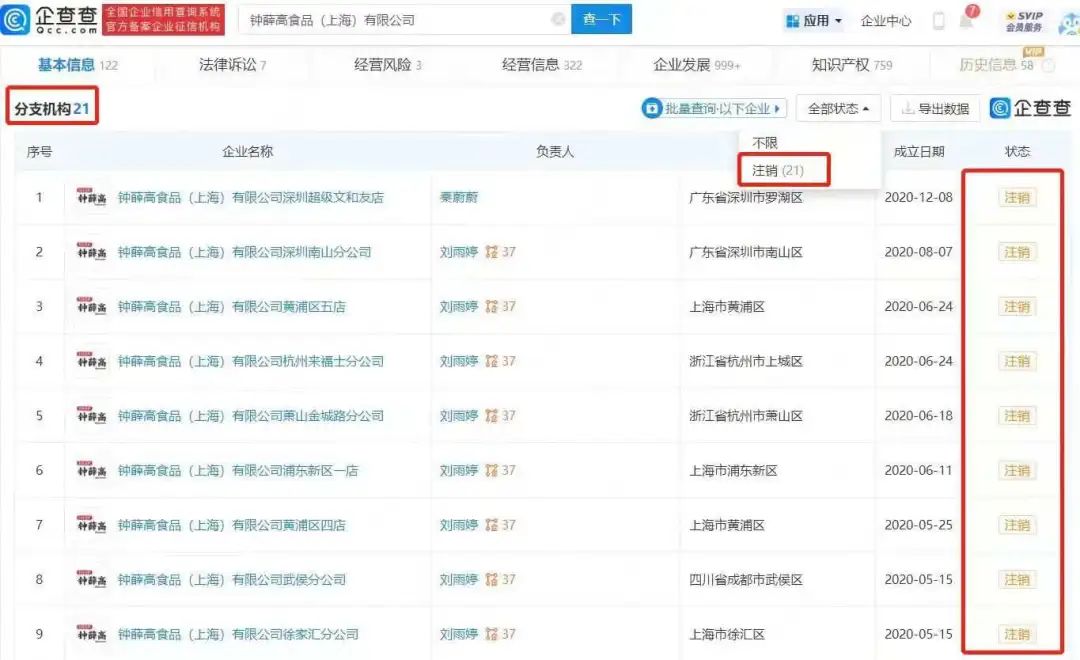Expand the 应用 dropdown menu
1080x660 pixels.
[814, 20]
